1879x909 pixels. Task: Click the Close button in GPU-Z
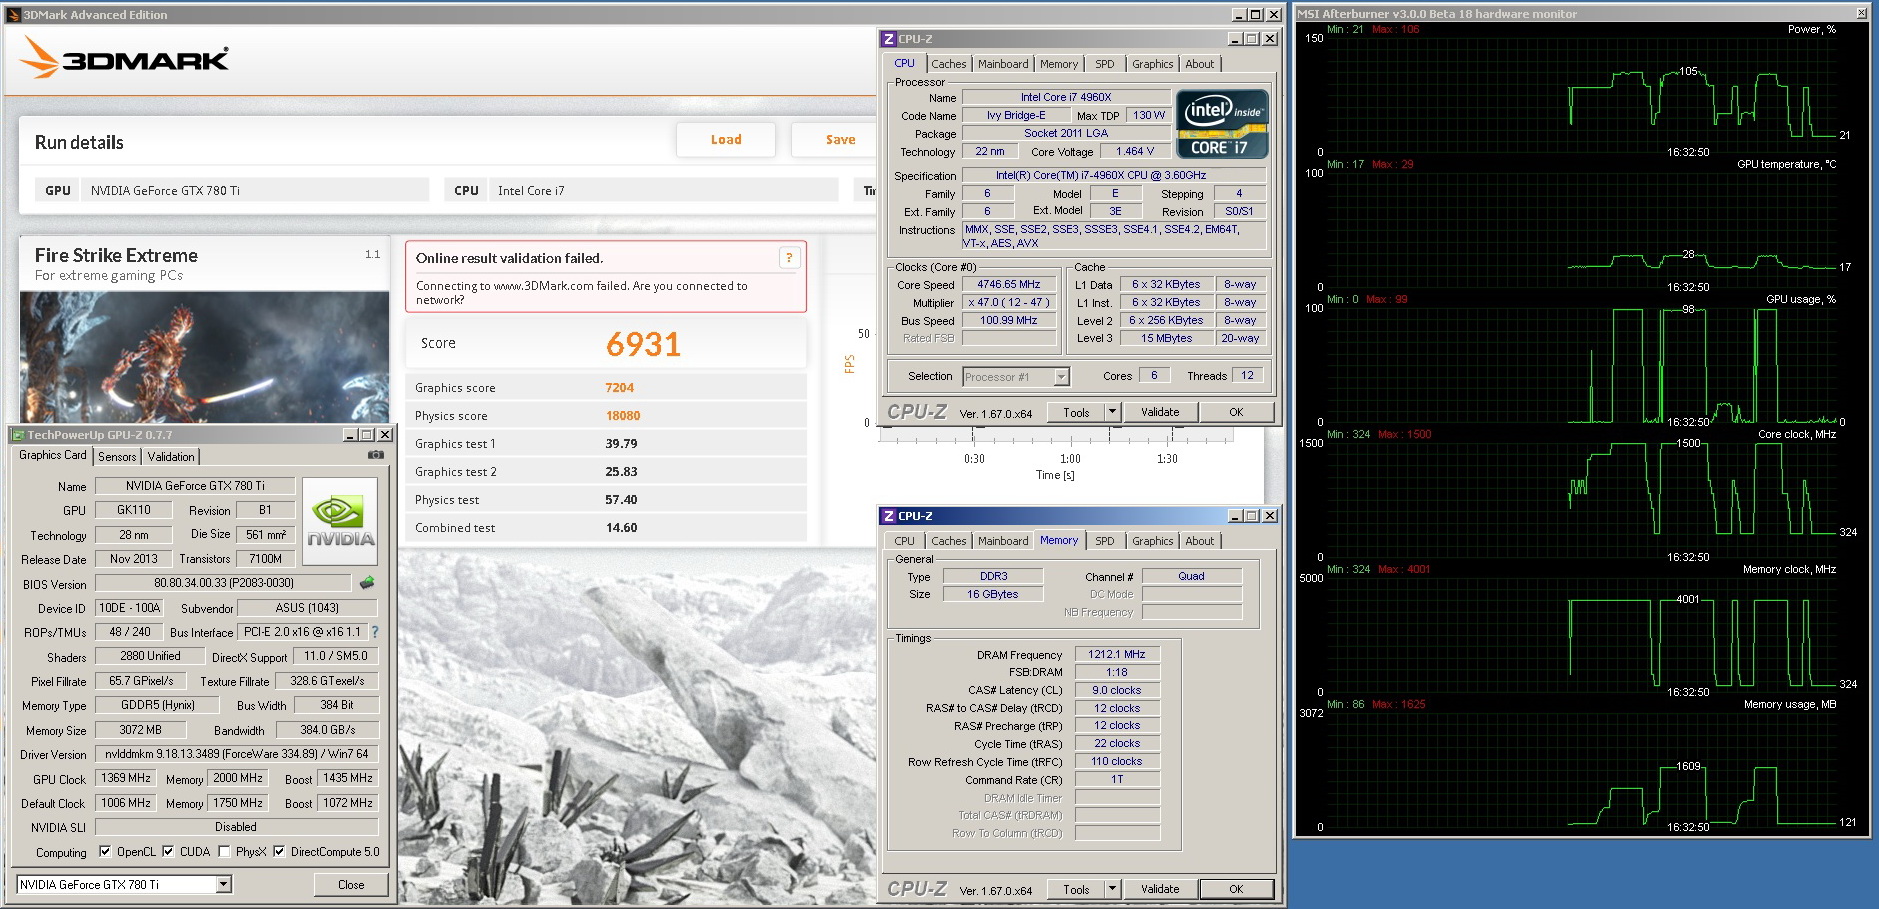point(351,885)
